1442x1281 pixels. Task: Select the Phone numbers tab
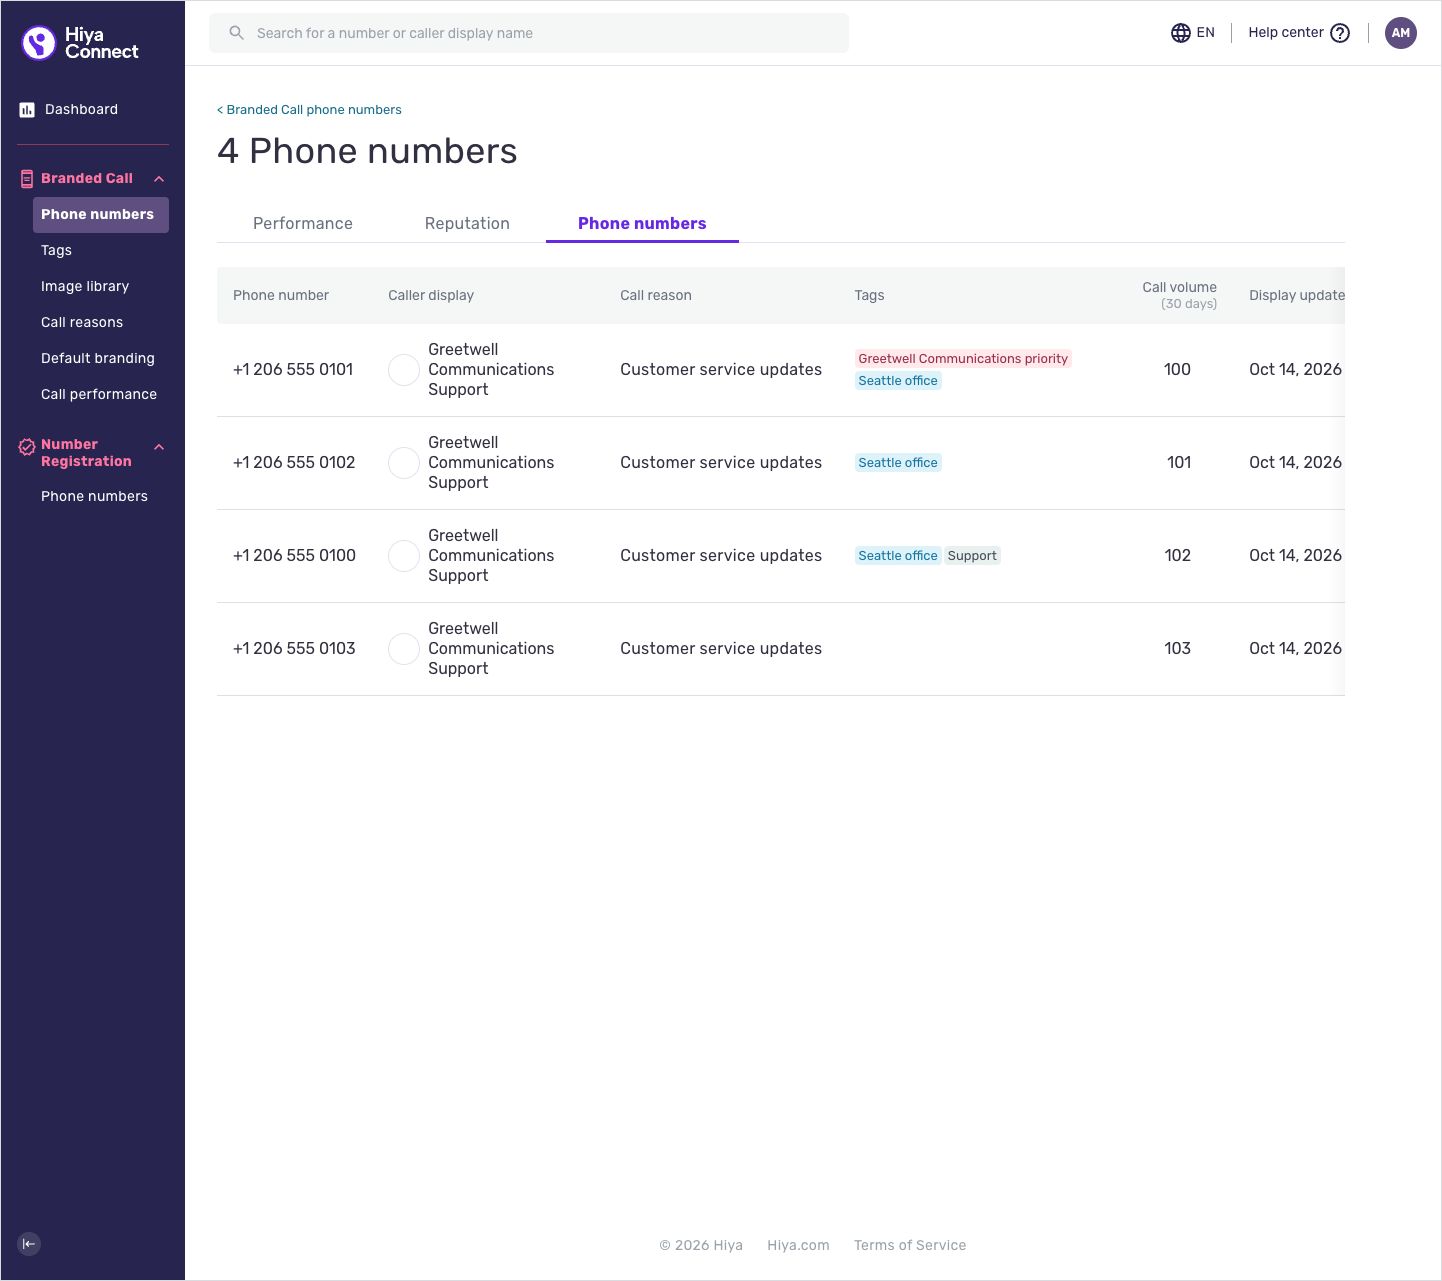(642, 223)
